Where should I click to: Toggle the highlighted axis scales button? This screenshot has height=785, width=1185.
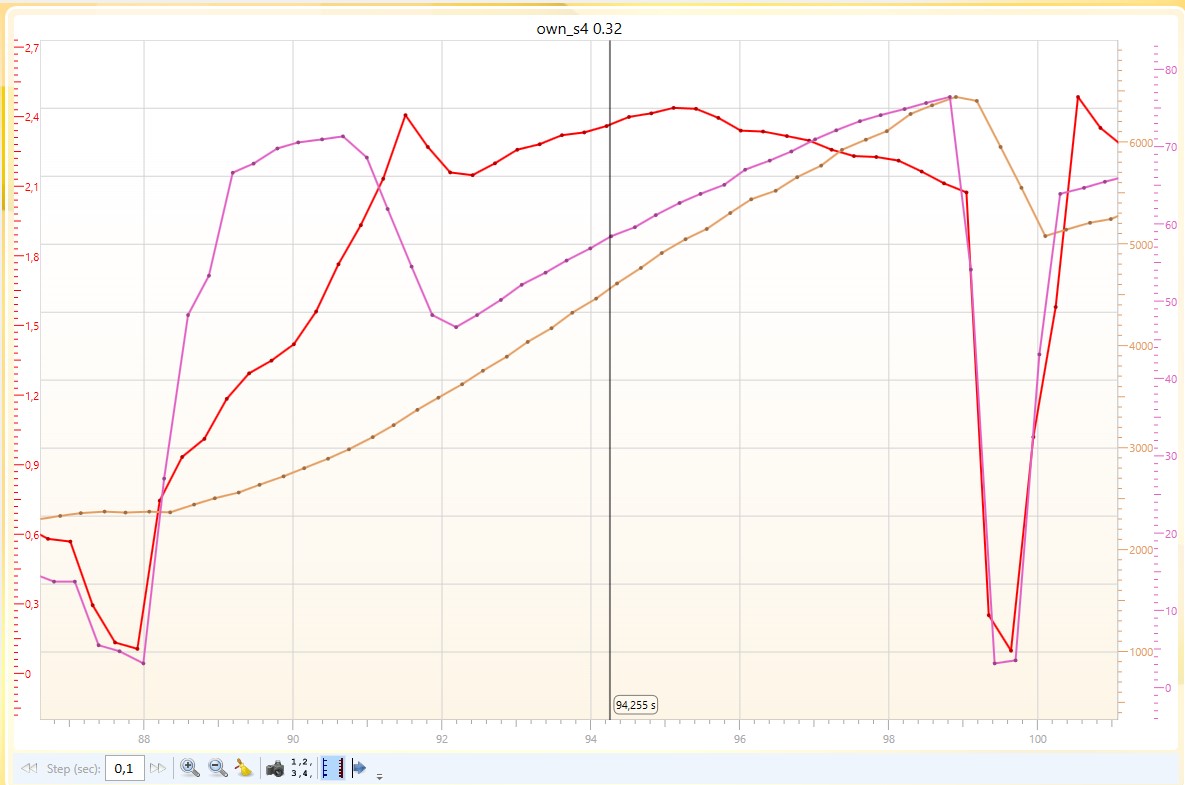click(x=332, y=768)
